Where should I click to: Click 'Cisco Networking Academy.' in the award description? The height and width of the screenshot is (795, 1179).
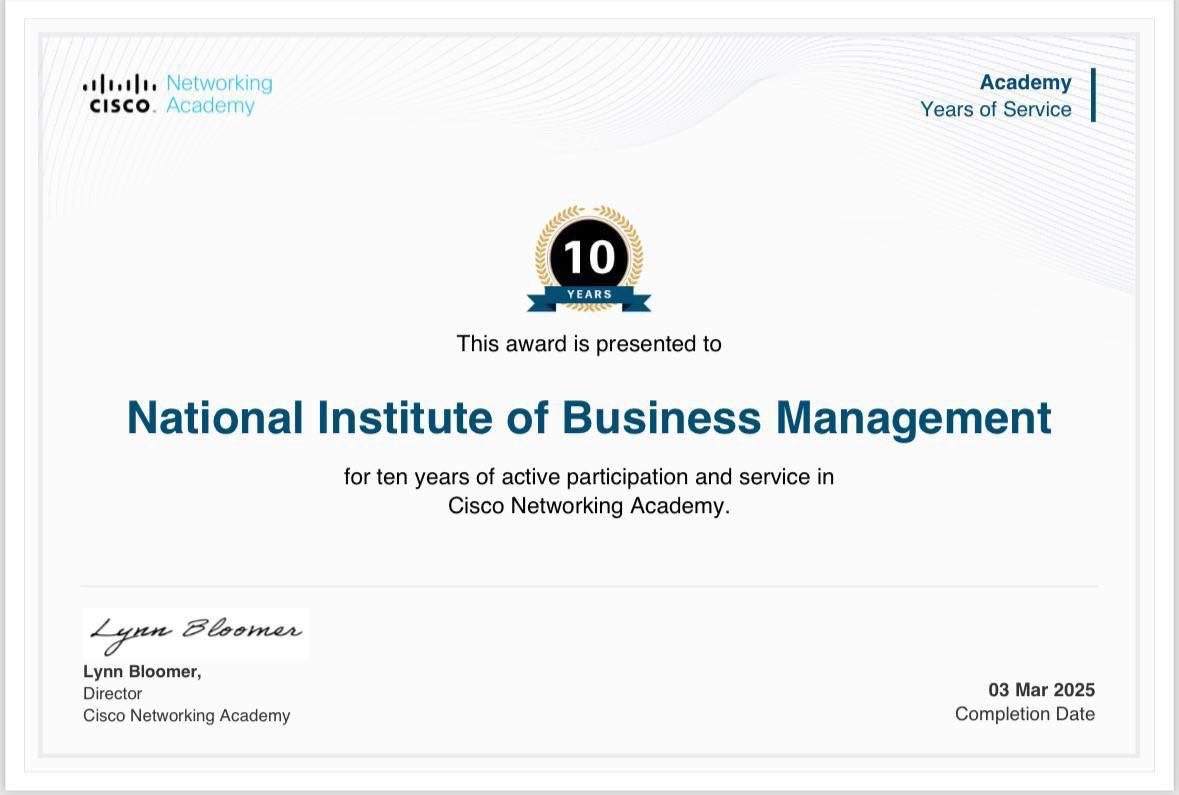click(x=589, y=506)
